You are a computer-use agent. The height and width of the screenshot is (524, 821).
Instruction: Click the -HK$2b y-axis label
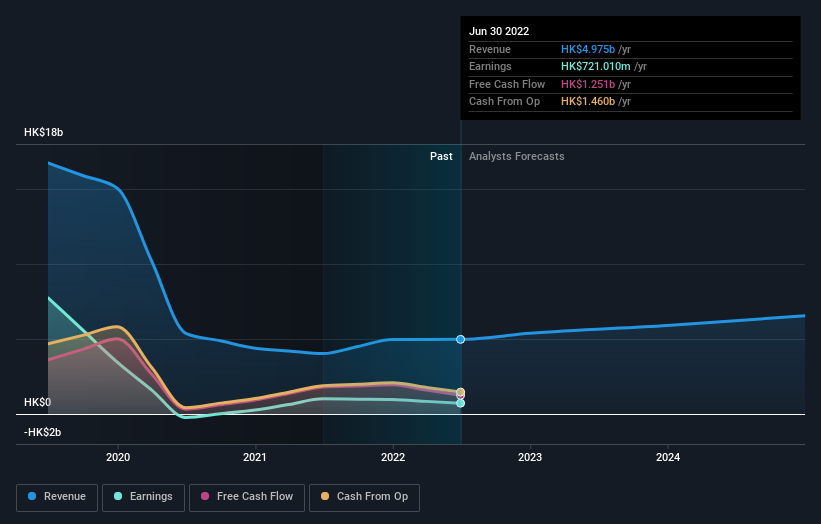(42, 432)
